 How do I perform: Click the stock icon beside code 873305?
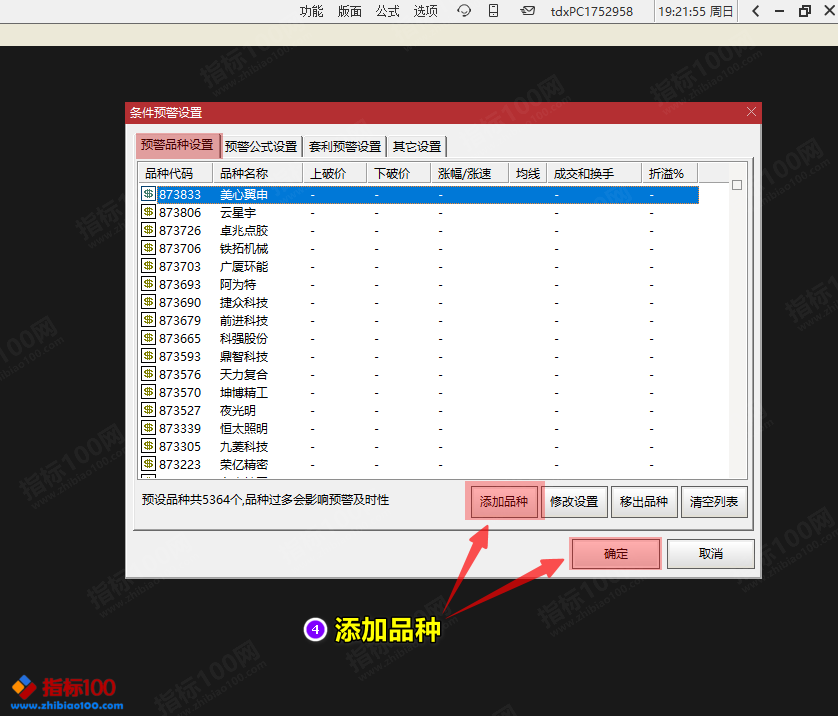tap(148, 446)
